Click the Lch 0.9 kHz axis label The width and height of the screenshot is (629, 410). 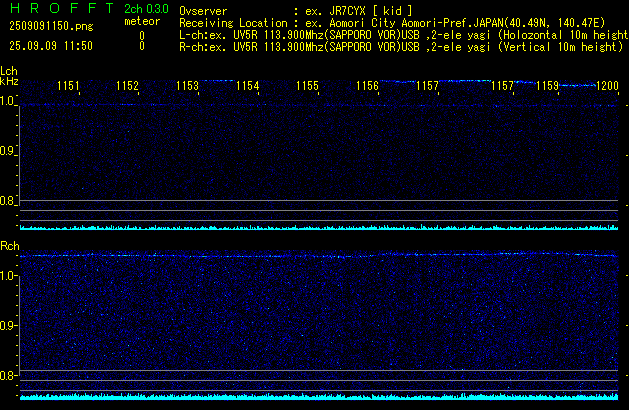7,151
